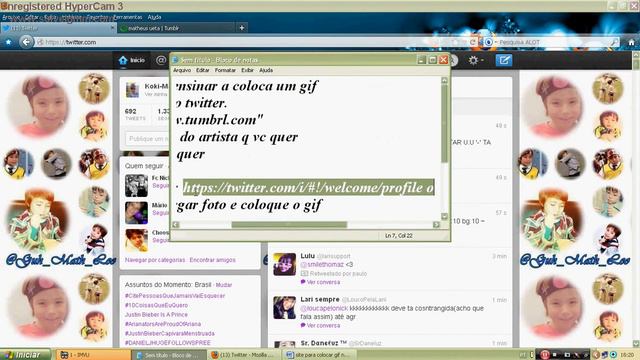Switch to 'site para colocar gif' taskbar item
This screenshot has height=360, width=640.
[320, 355]
